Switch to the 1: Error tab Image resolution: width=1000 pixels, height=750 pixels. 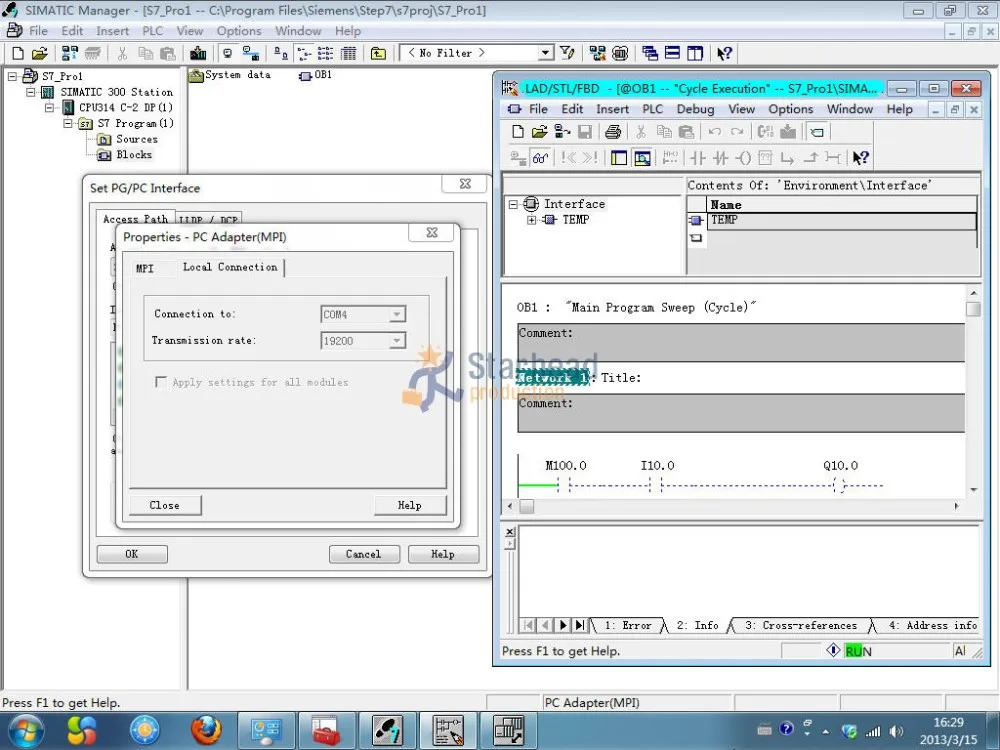pos(628,626)
